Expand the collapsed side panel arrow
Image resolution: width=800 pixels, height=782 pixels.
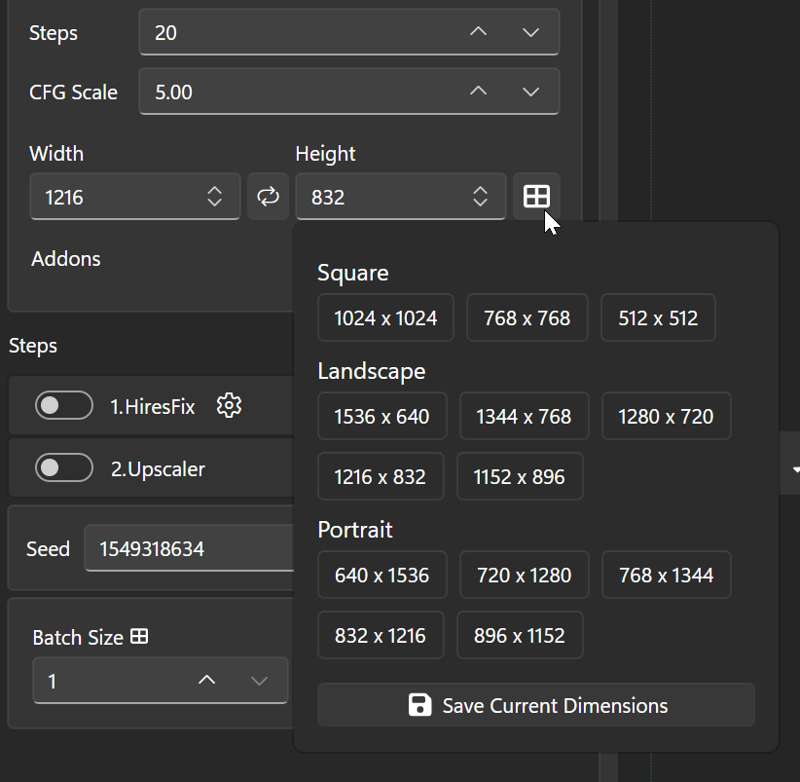795,468
